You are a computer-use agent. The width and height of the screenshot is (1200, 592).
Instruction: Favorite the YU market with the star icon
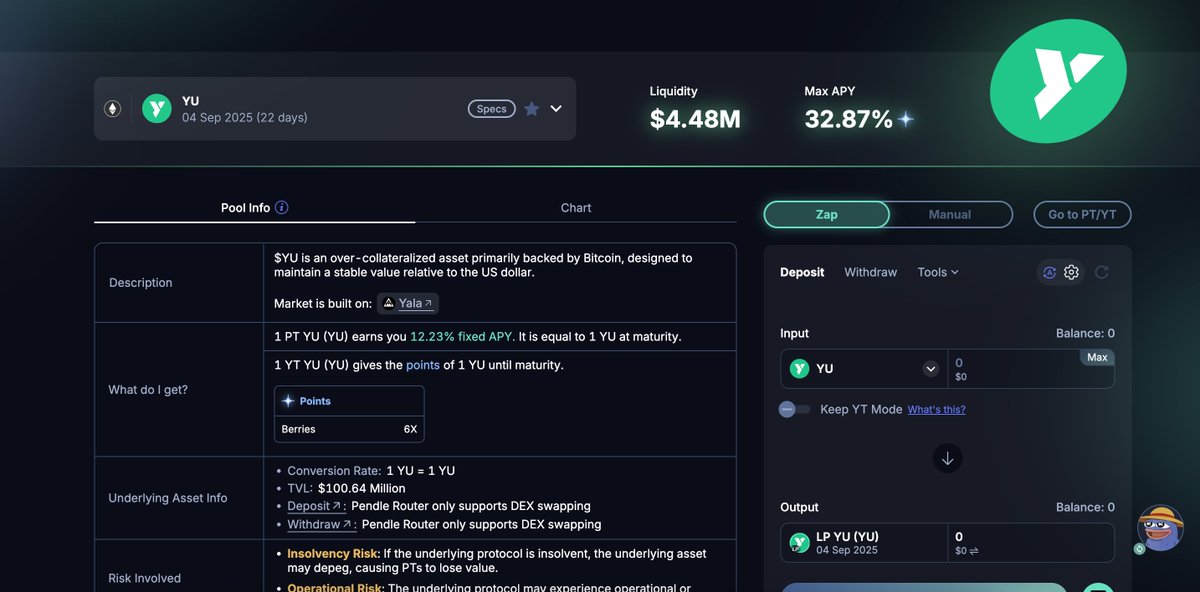pos(532,109)
